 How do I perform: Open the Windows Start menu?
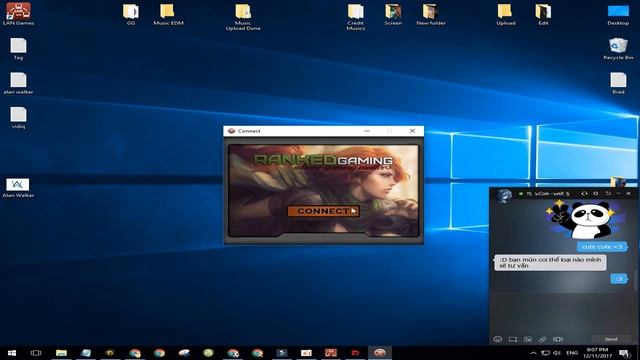click(12, 353)
